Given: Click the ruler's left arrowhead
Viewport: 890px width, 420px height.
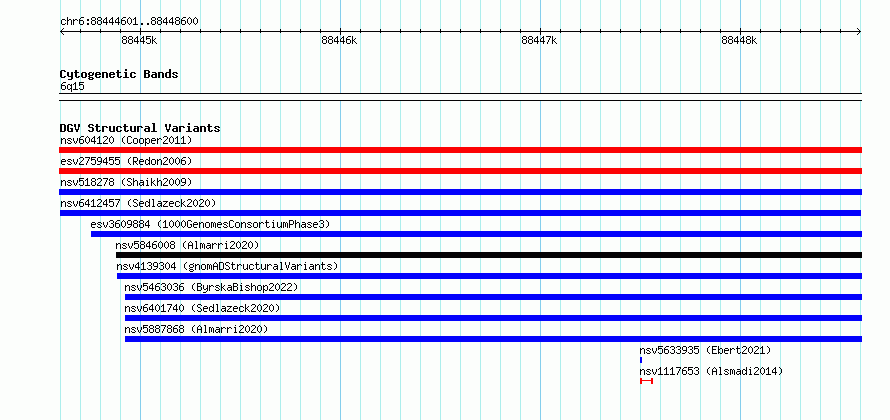Looking at the screenshot, I should (62, 32).
